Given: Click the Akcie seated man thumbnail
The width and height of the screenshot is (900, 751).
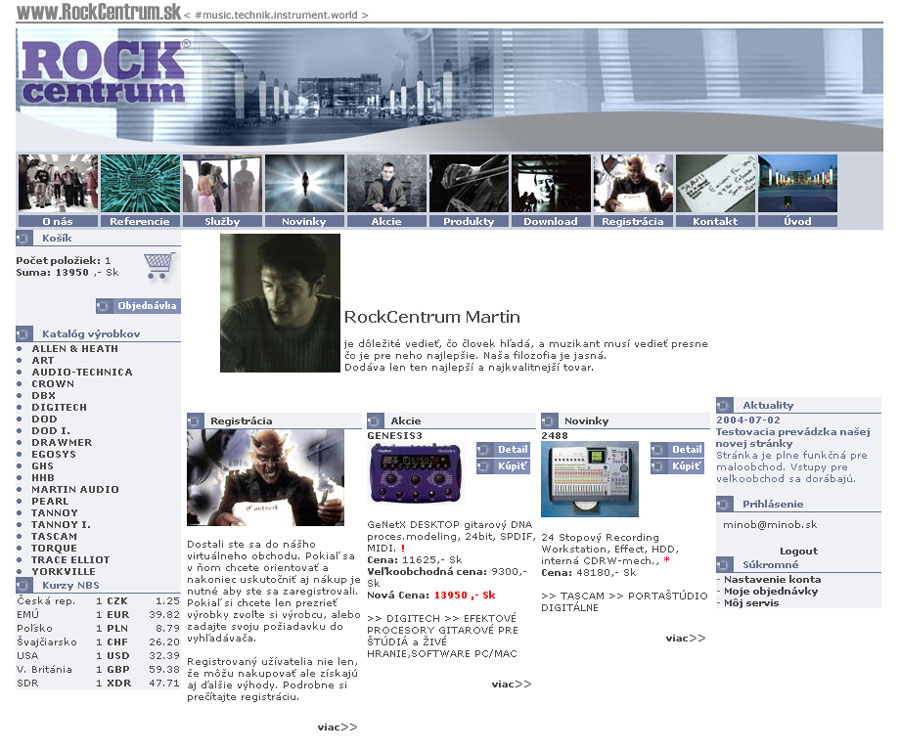Looking at the screenshot, I should pos(387,183).
